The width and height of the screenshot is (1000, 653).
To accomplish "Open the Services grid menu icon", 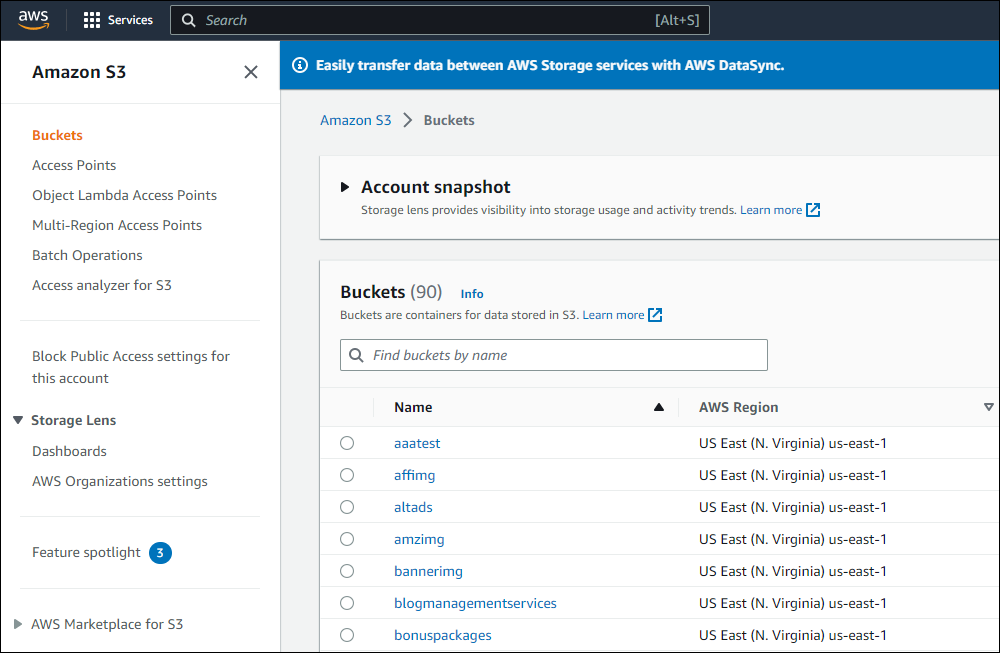I will point(92,20).
